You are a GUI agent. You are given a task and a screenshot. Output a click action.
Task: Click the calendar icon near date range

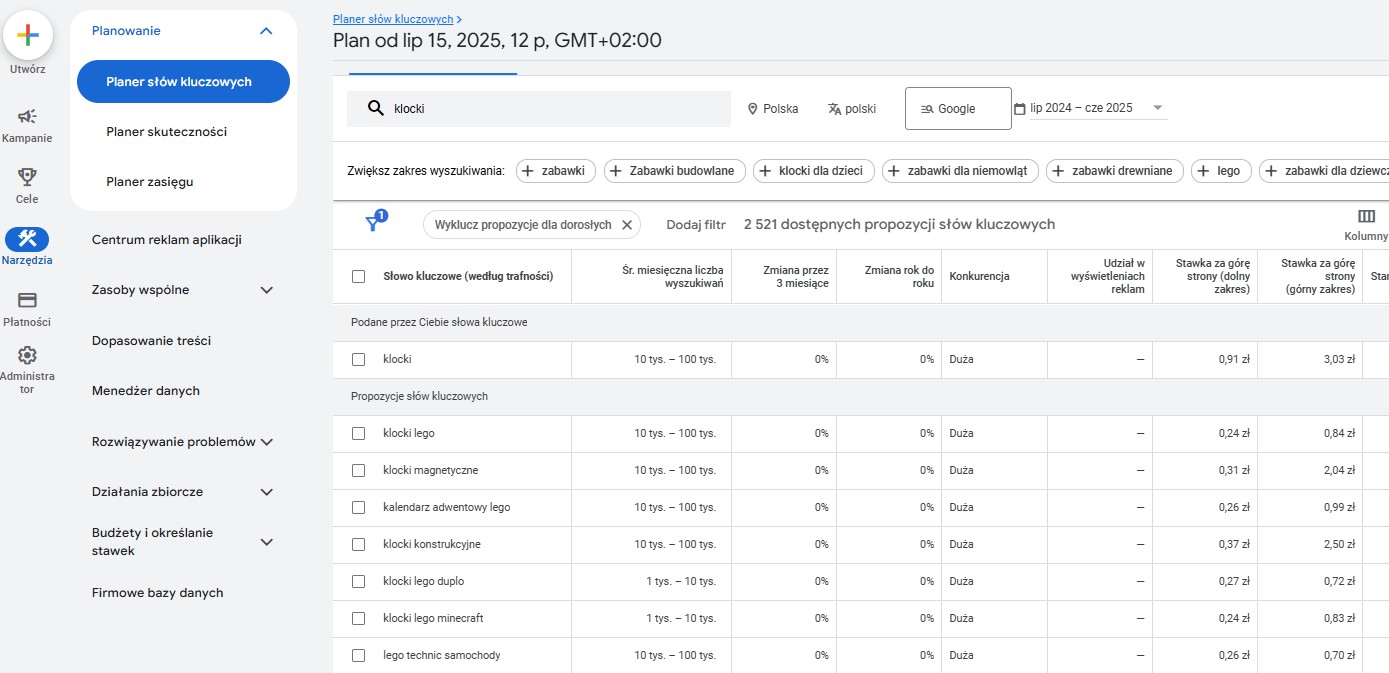[1020, 109]
